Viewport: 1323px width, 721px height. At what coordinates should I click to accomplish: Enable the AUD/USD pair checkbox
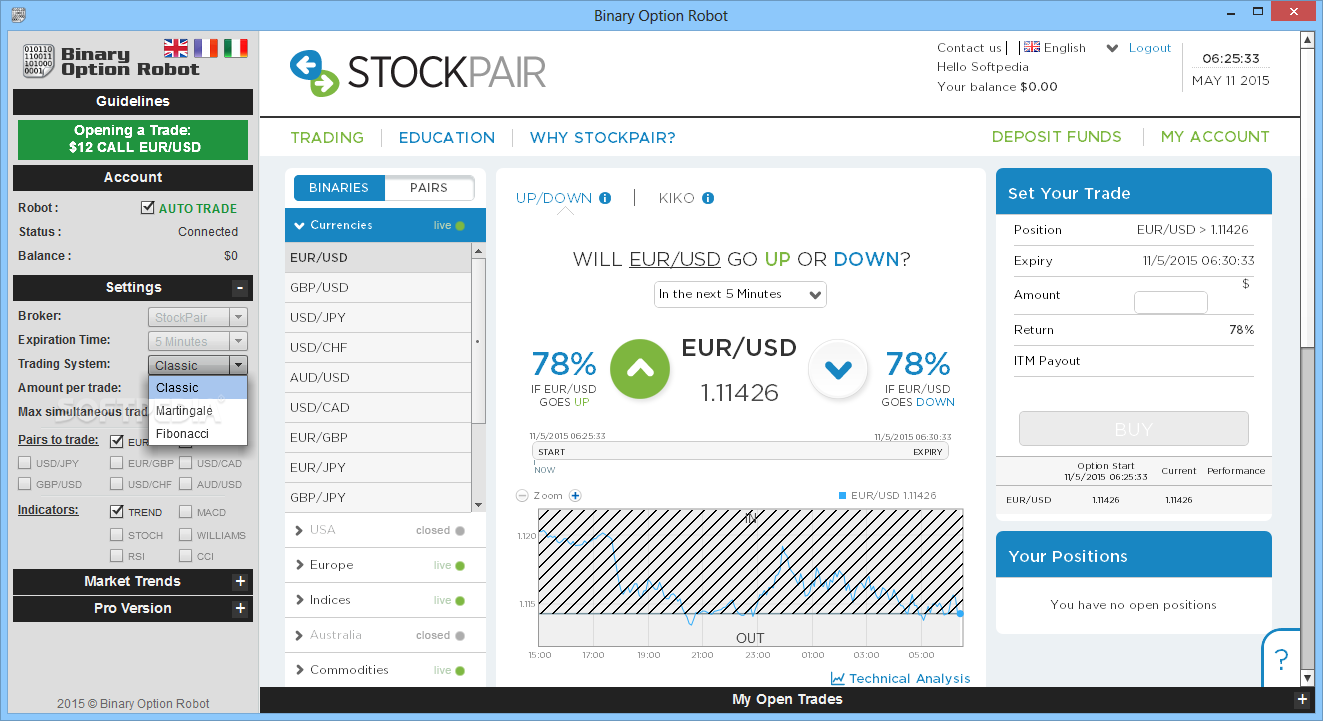tap(186, 484)
